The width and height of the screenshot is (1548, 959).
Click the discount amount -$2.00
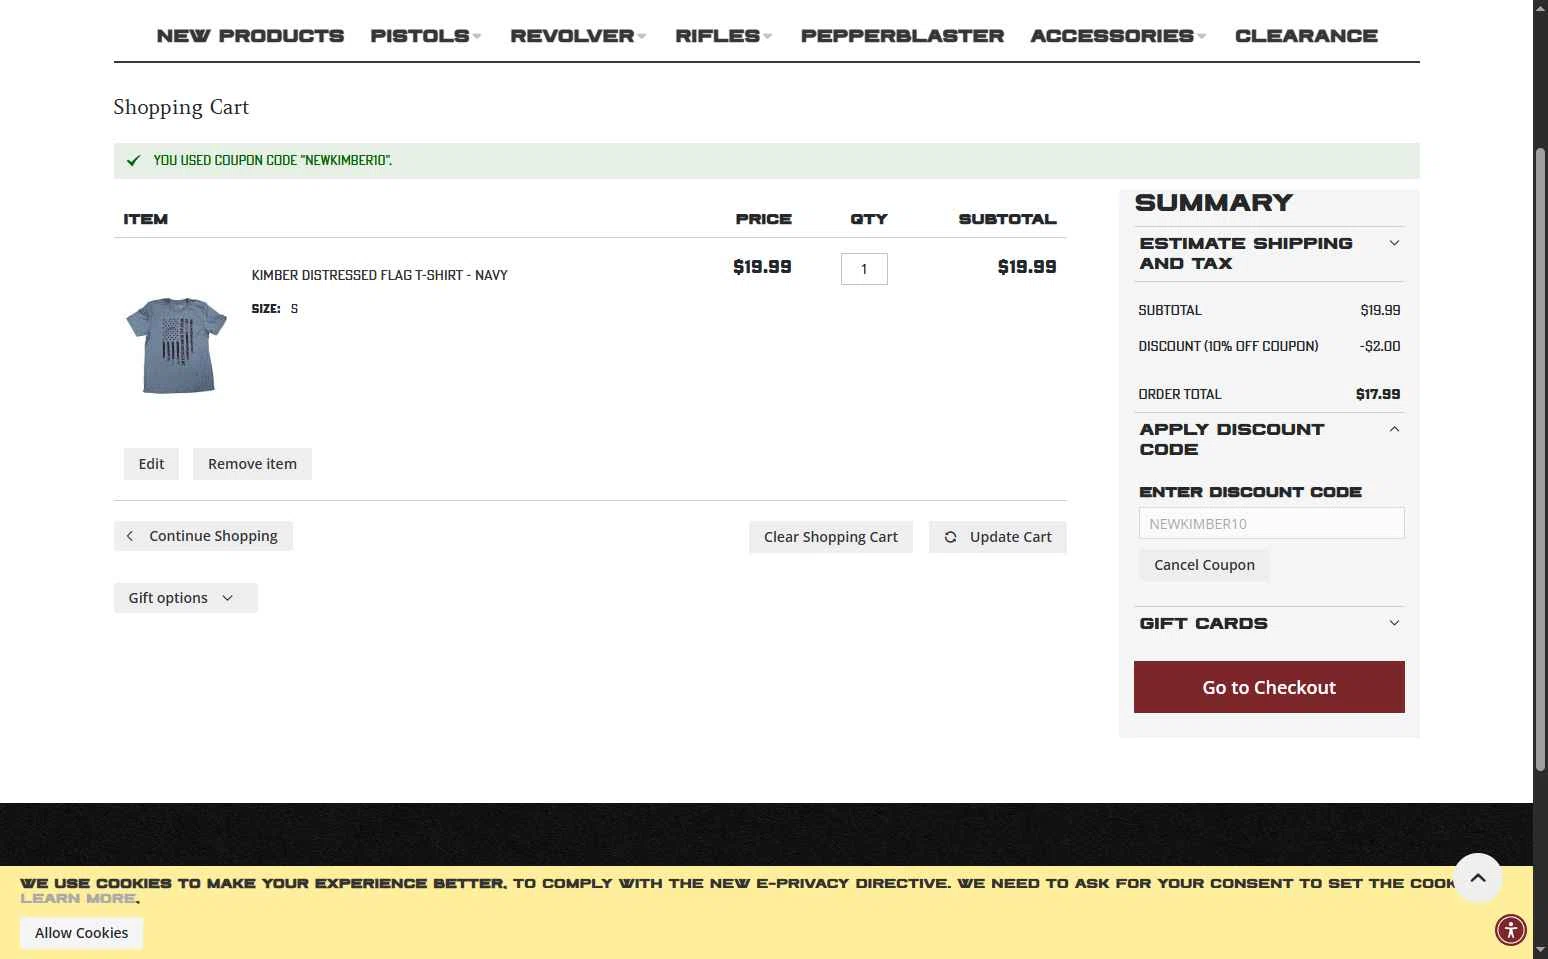(1379, 346)
